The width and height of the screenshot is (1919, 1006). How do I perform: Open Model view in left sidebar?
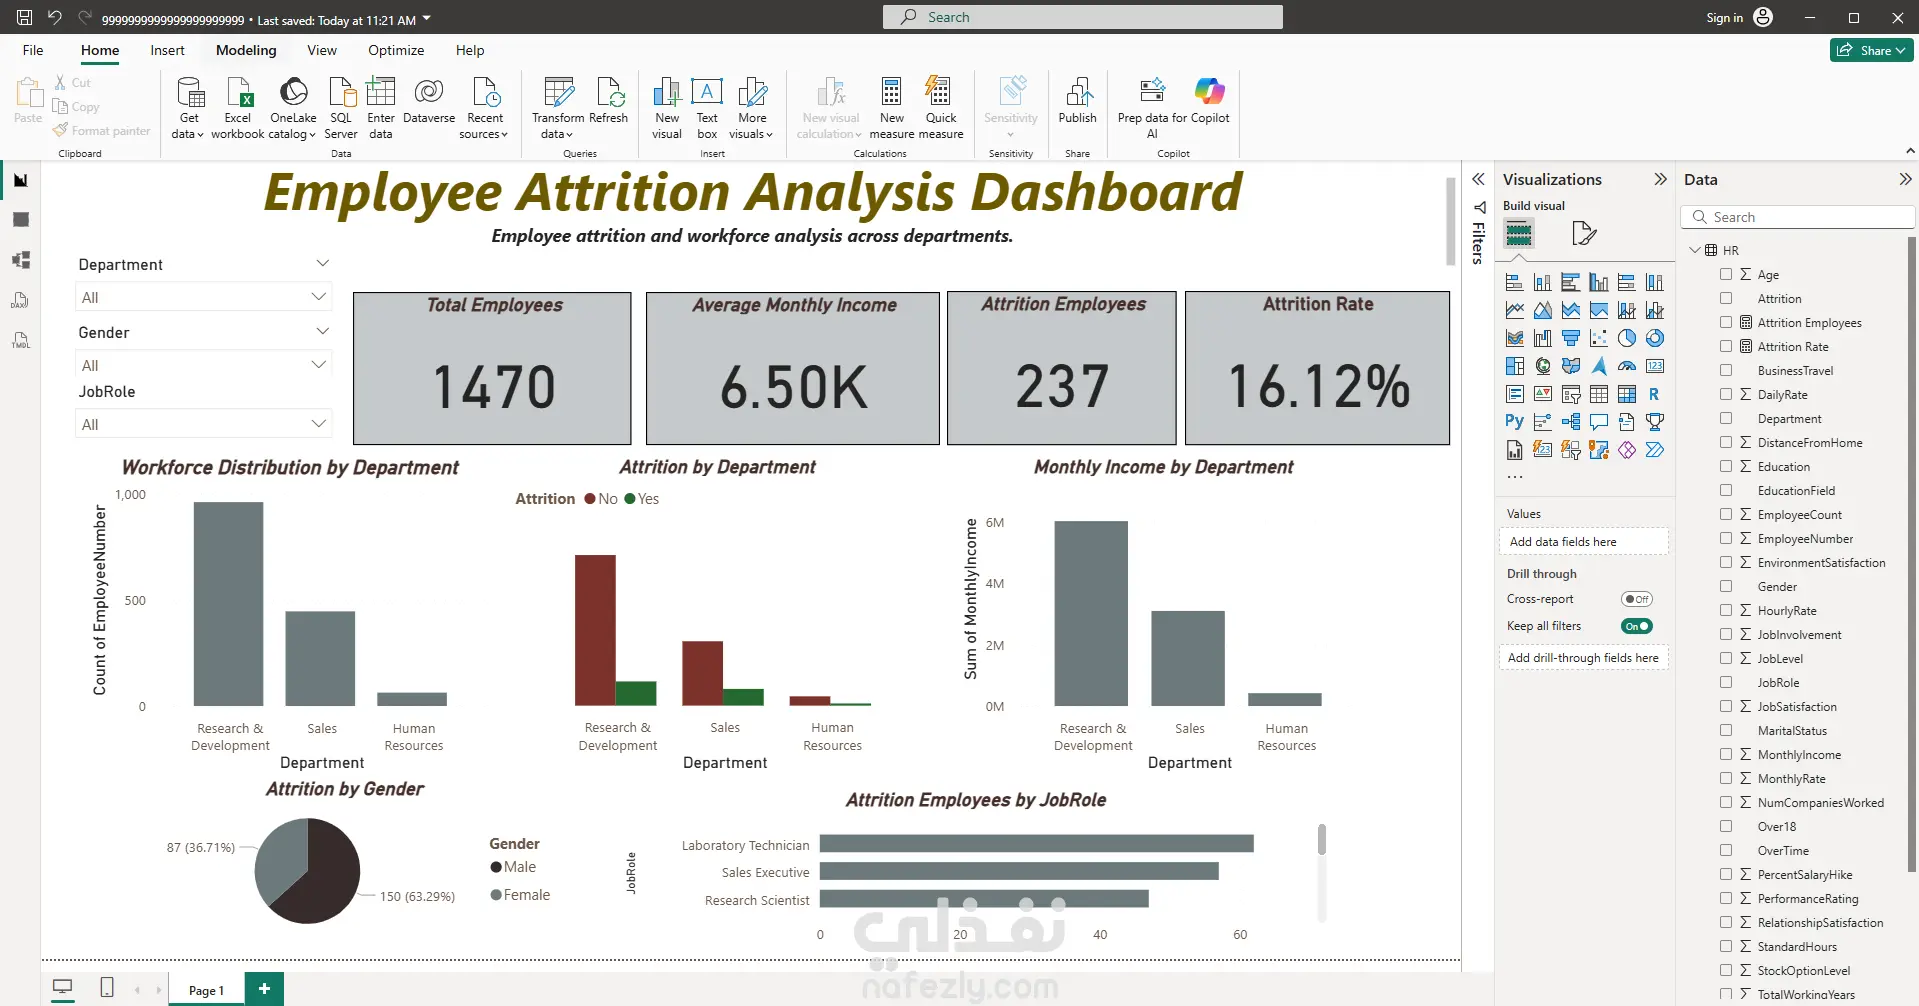coord(21,260)
